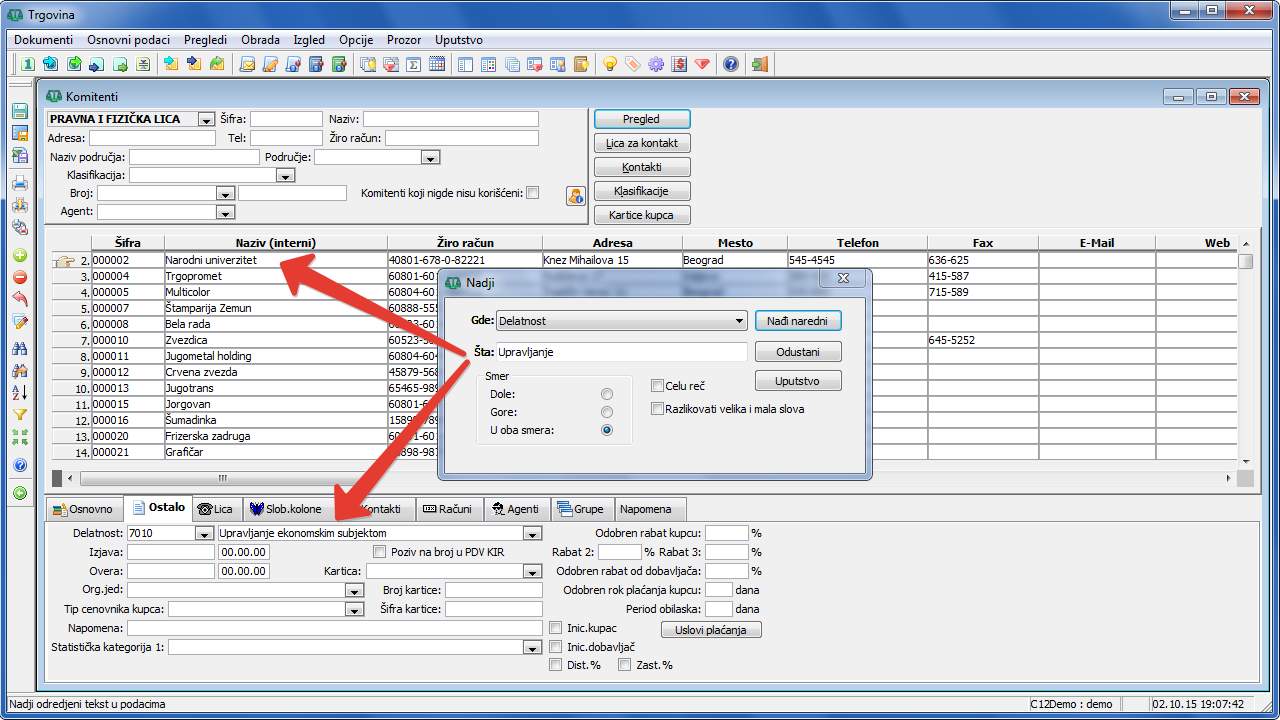Check 'Razlikovati velika i mala slova'
1280x720 pixels.
pos(657,408)
